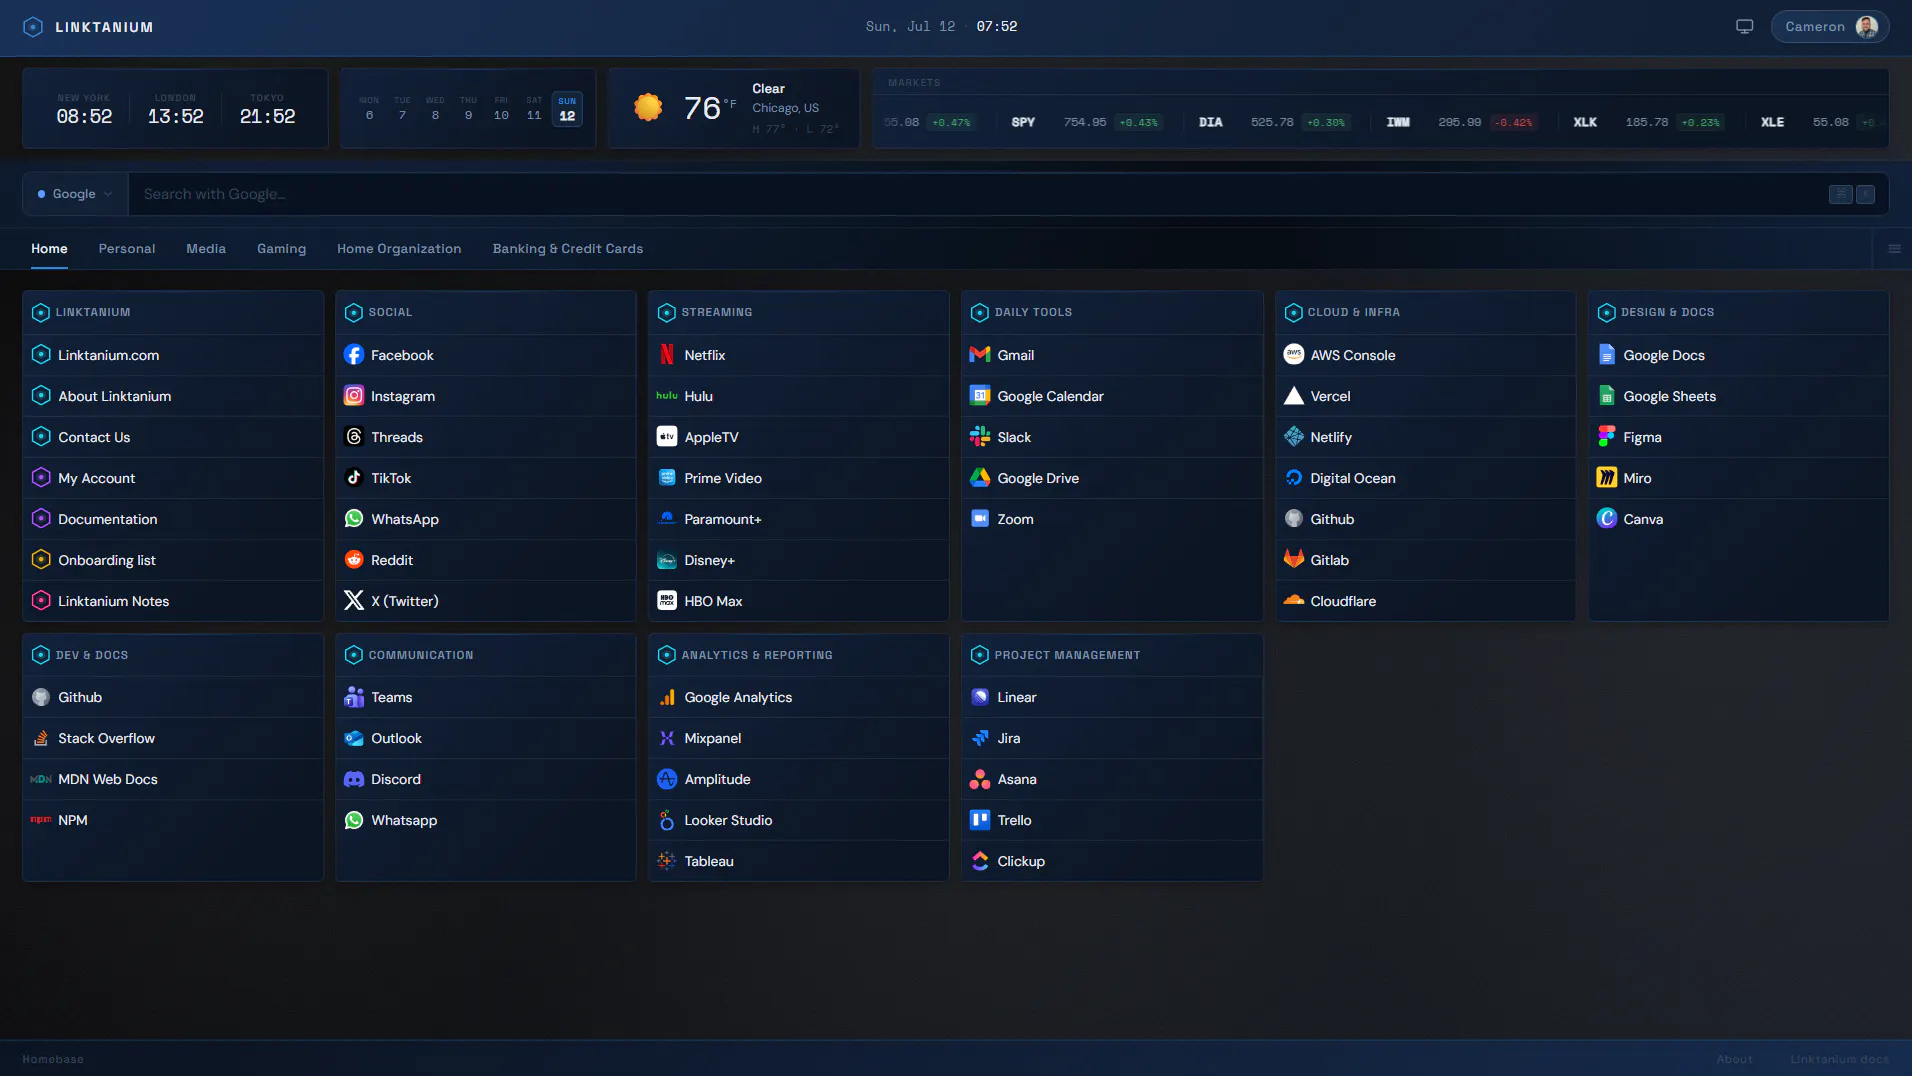Open the Google Analytics link
This screenshot has height=1076, width=1912.
click(x=799, y=697)
